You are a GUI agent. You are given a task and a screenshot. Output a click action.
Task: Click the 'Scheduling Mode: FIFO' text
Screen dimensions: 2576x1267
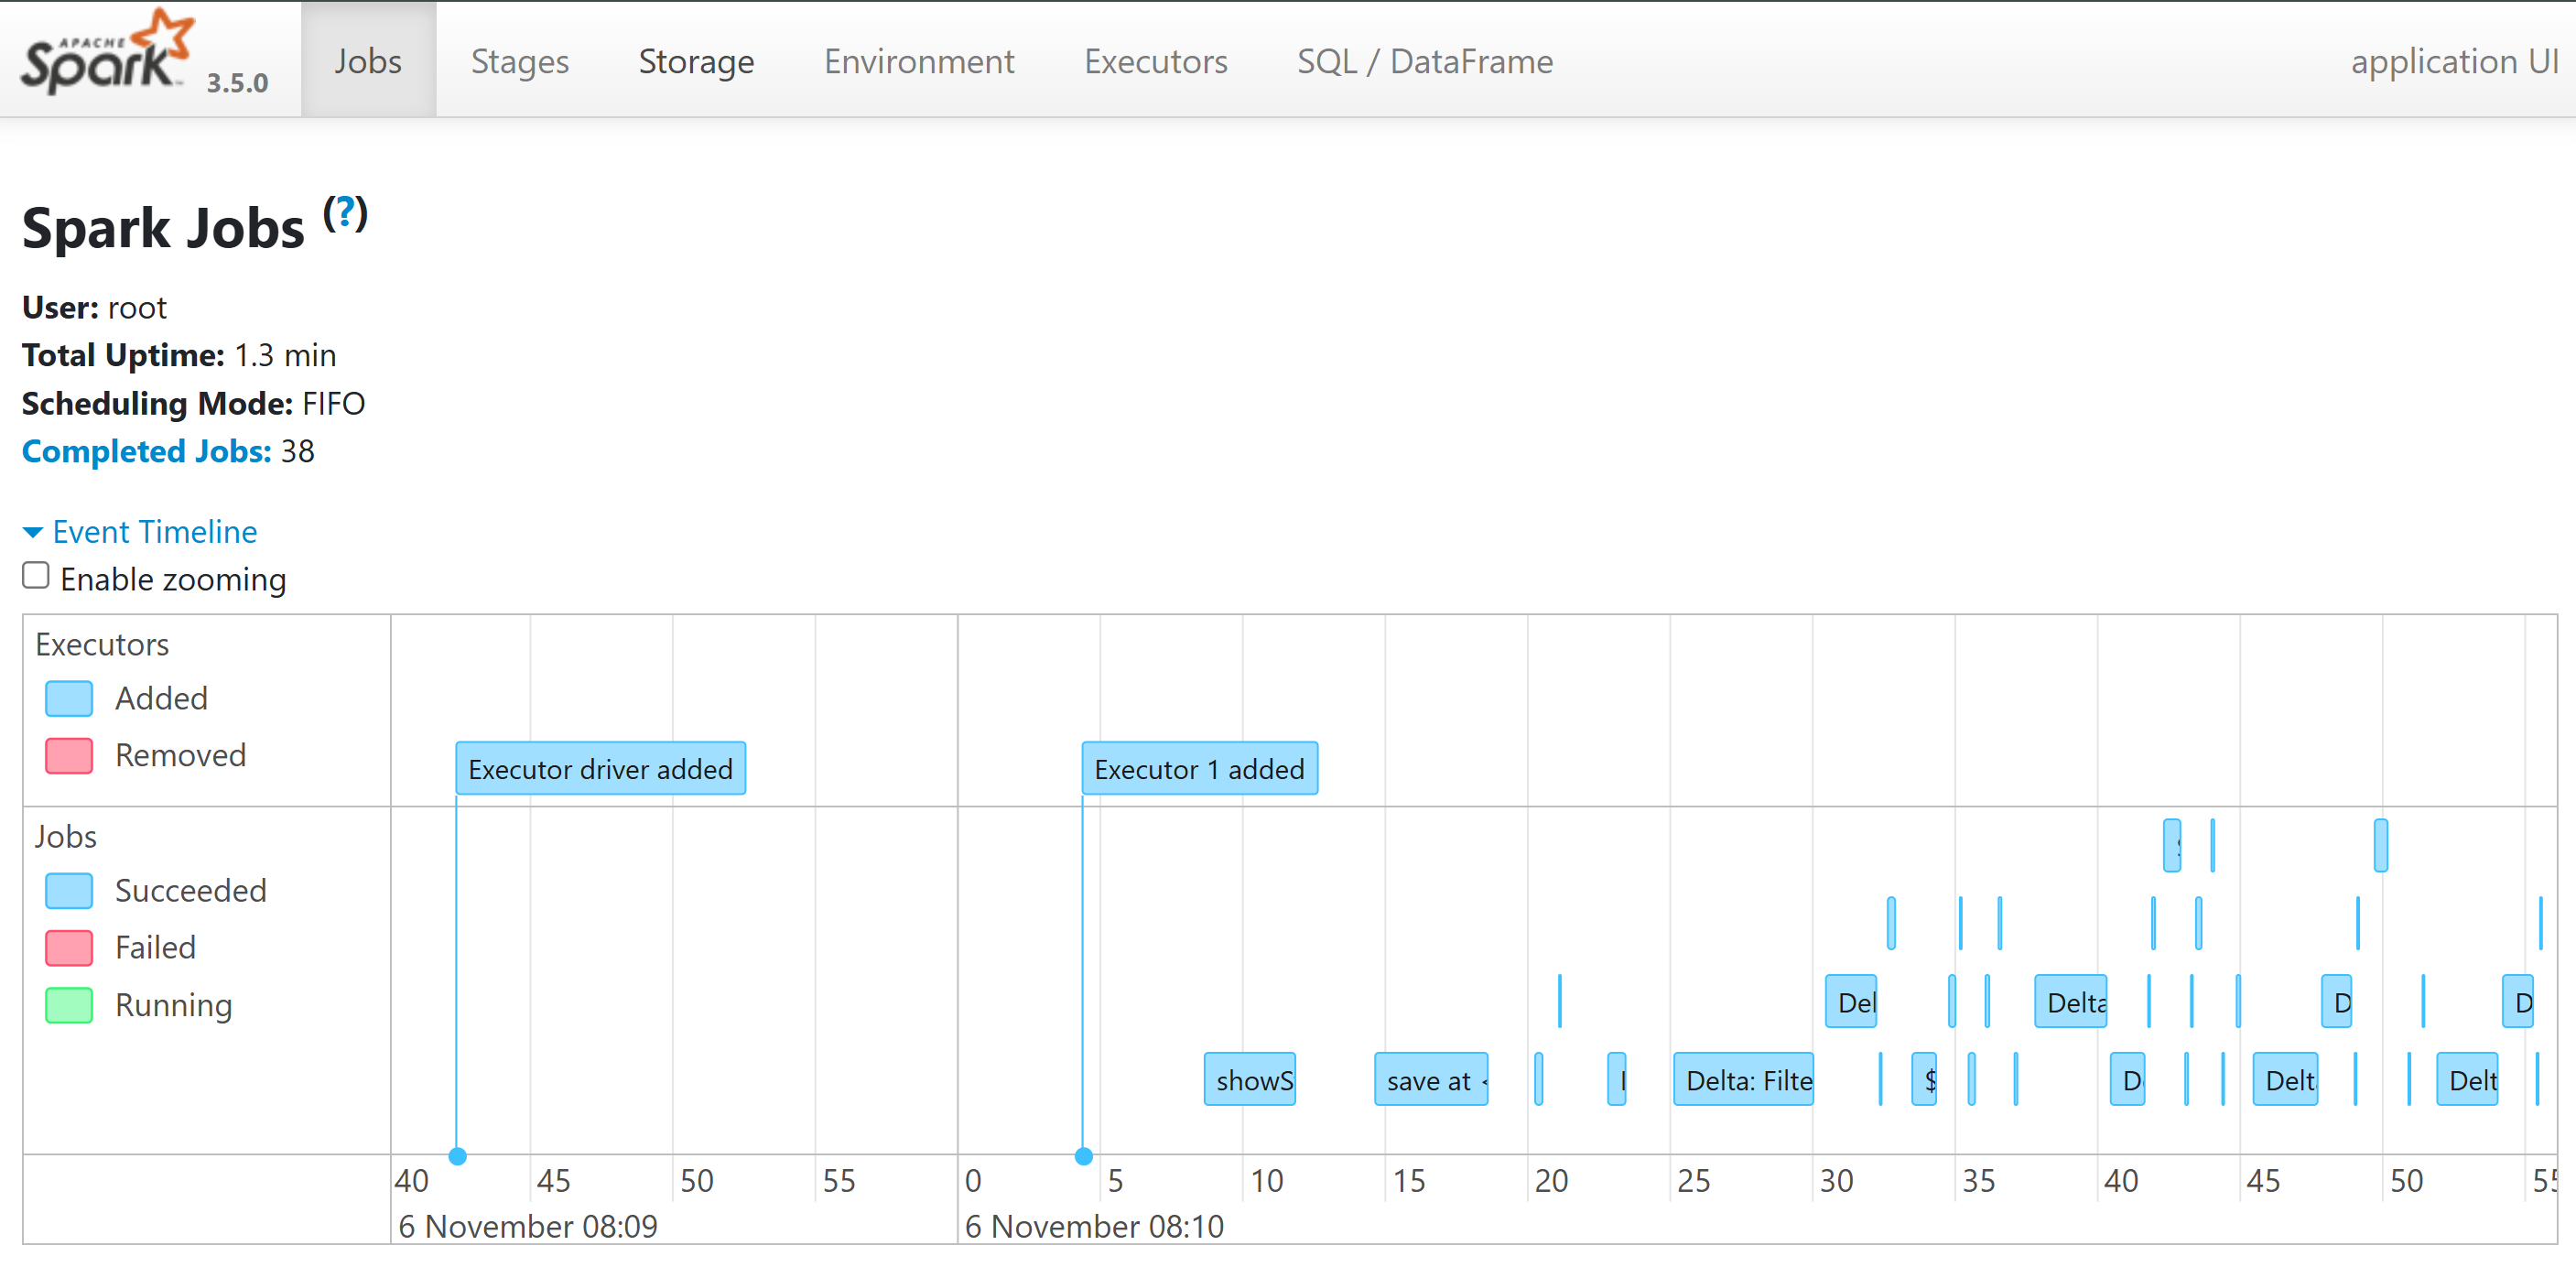point(193,403)
